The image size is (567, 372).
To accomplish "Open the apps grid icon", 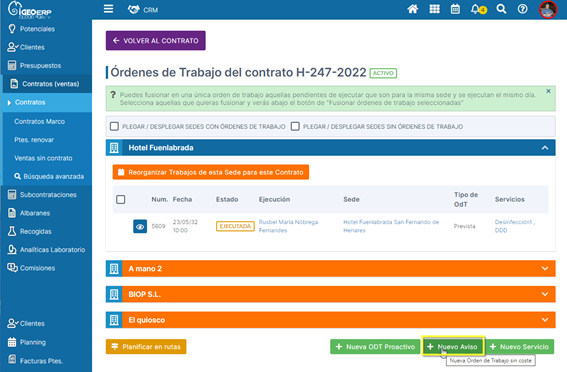I will (434, 9).
